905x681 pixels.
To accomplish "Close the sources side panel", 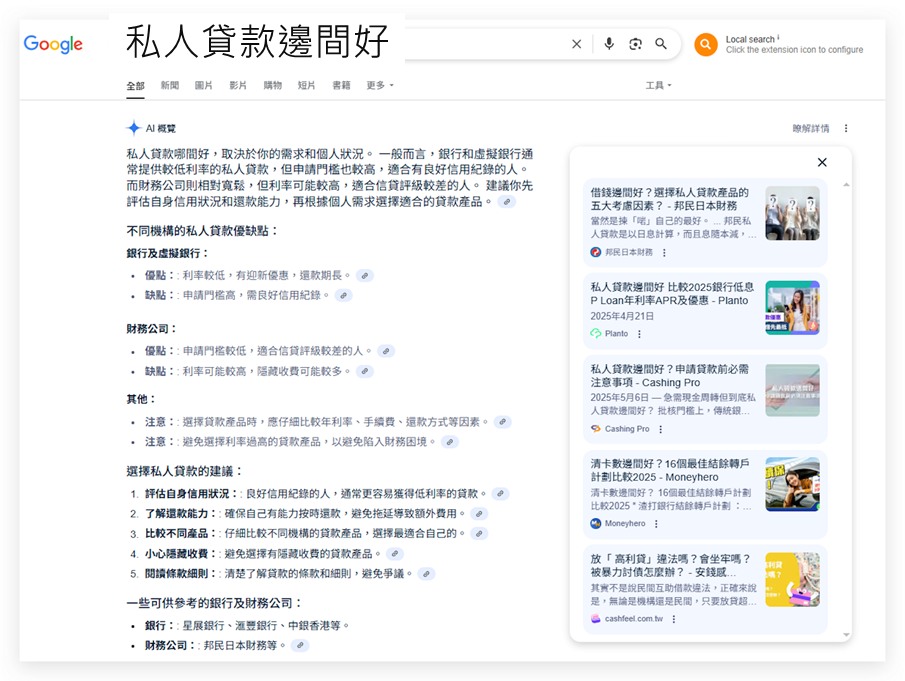I will pyautogui.click(x=822, y=162).
